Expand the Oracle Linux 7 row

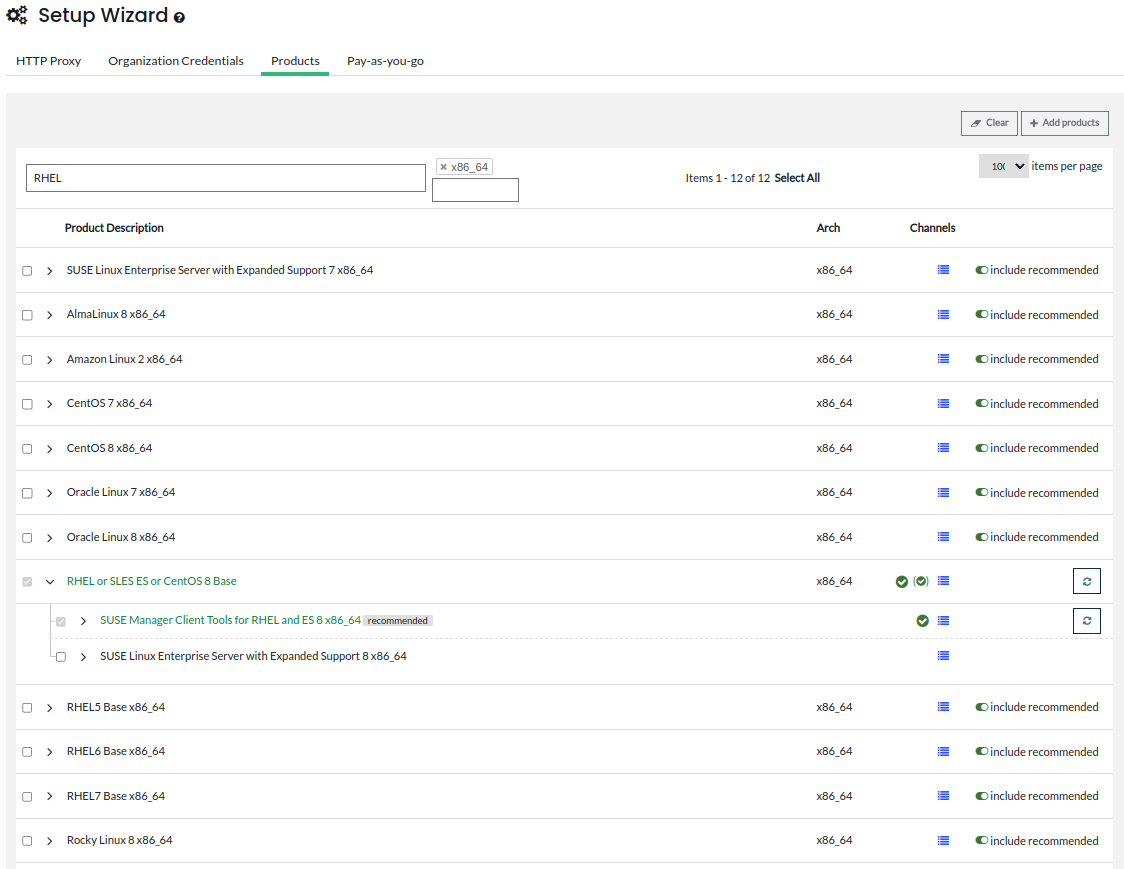point(49,493)
